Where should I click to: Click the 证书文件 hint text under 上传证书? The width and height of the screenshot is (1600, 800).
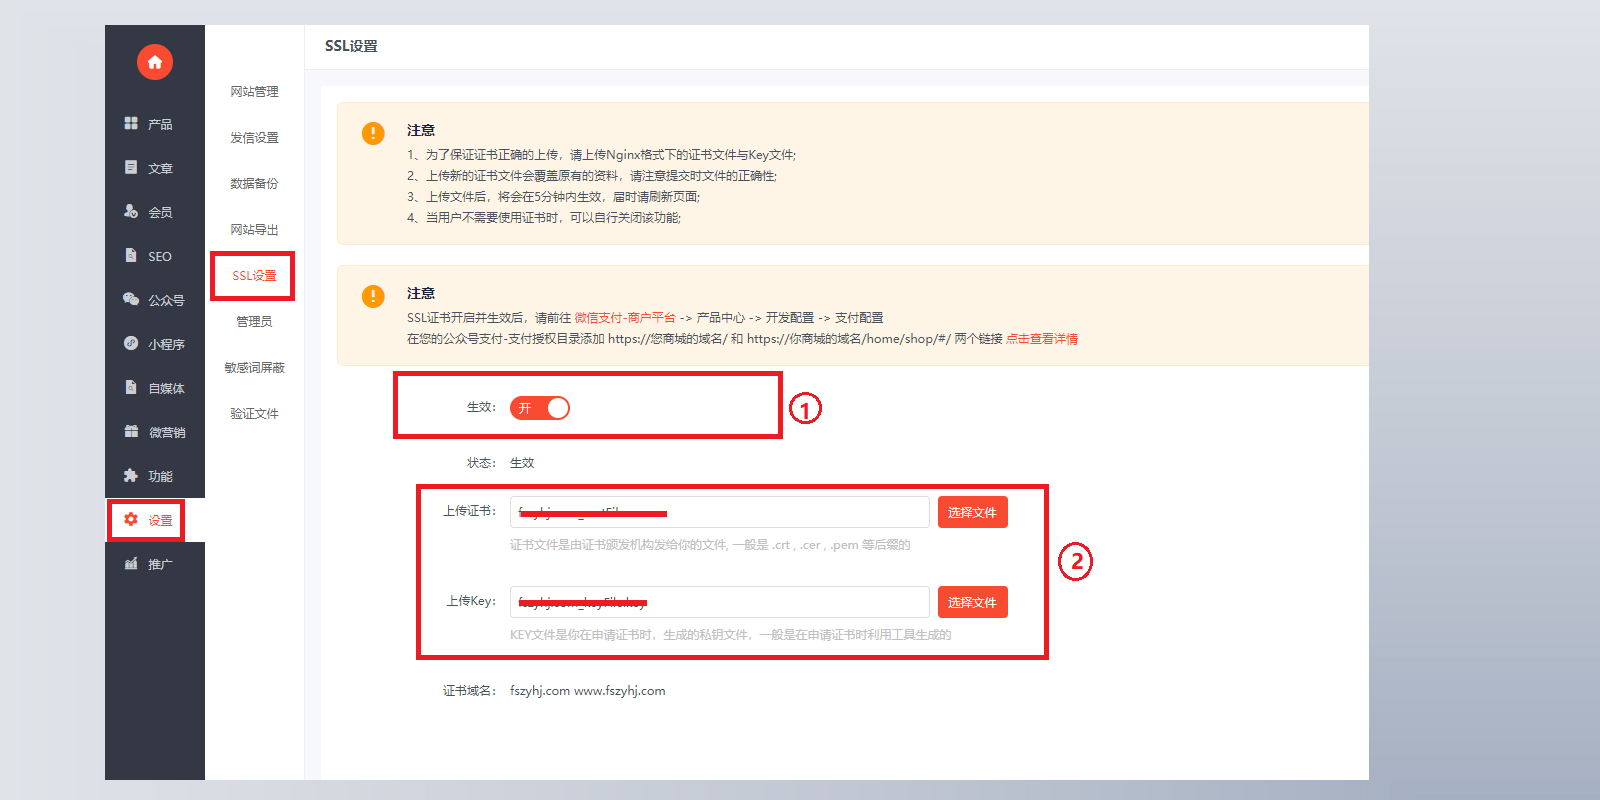(710, 545)
